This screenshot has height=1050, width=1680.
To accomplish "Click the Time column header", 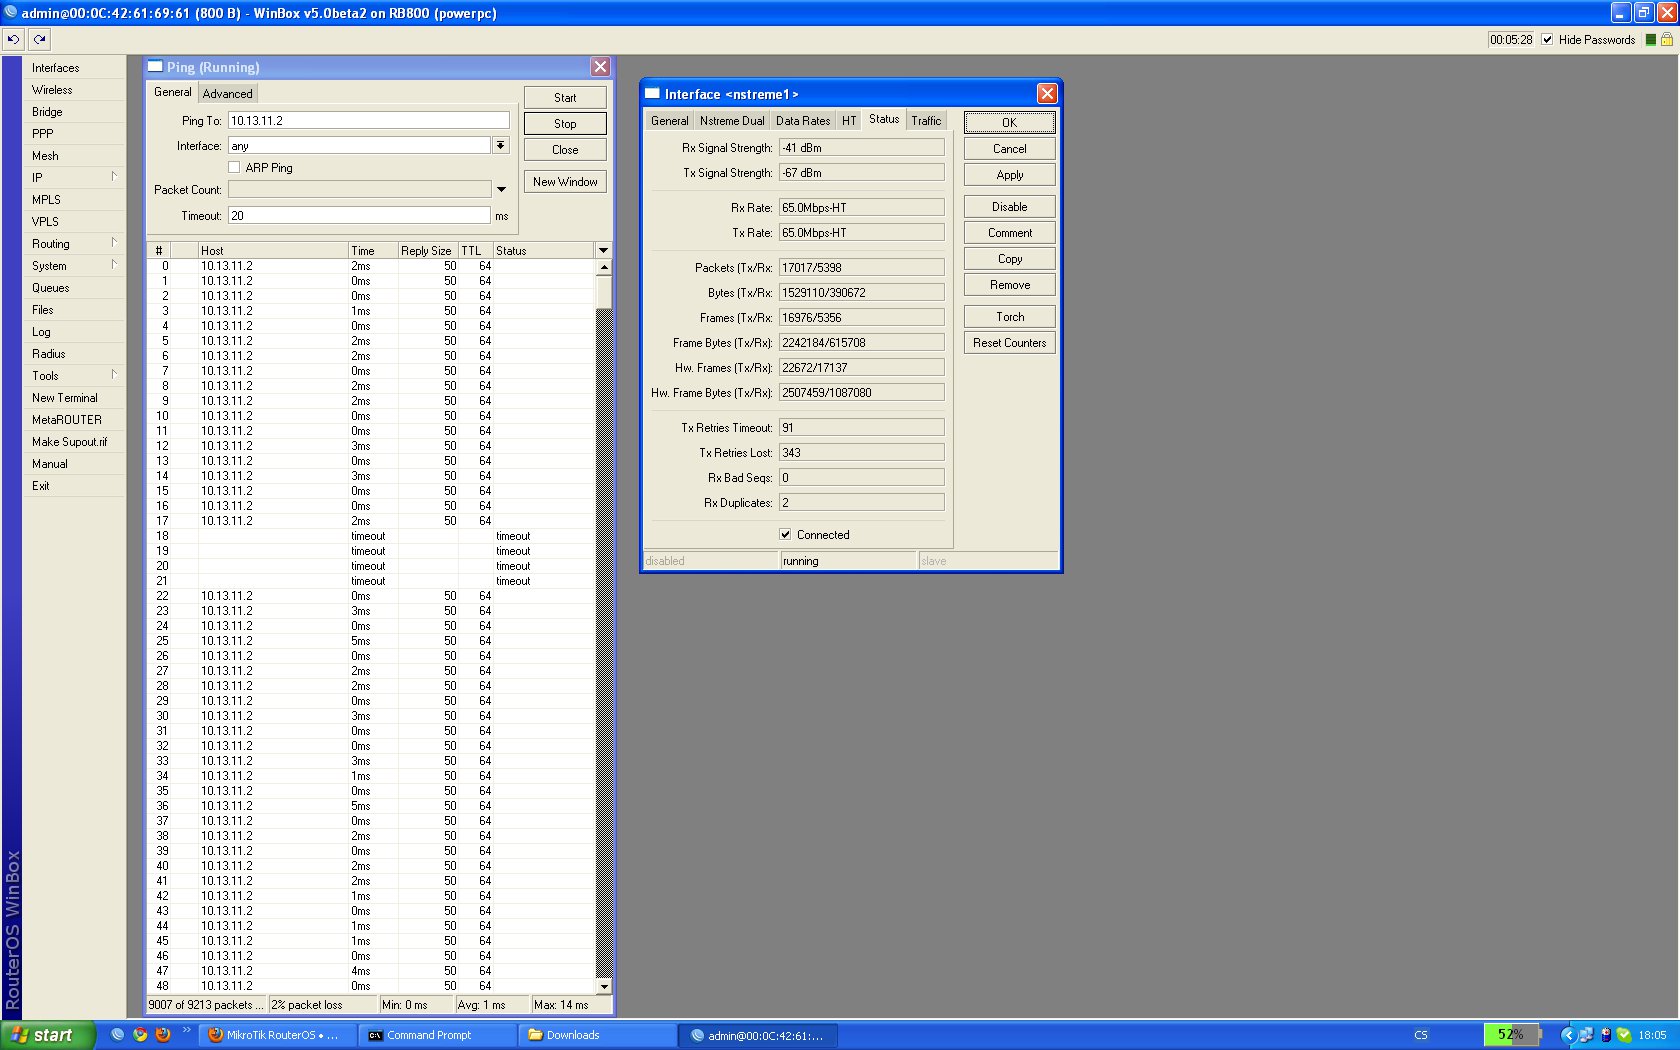I will pyautogui.click(x=372, y=251).
